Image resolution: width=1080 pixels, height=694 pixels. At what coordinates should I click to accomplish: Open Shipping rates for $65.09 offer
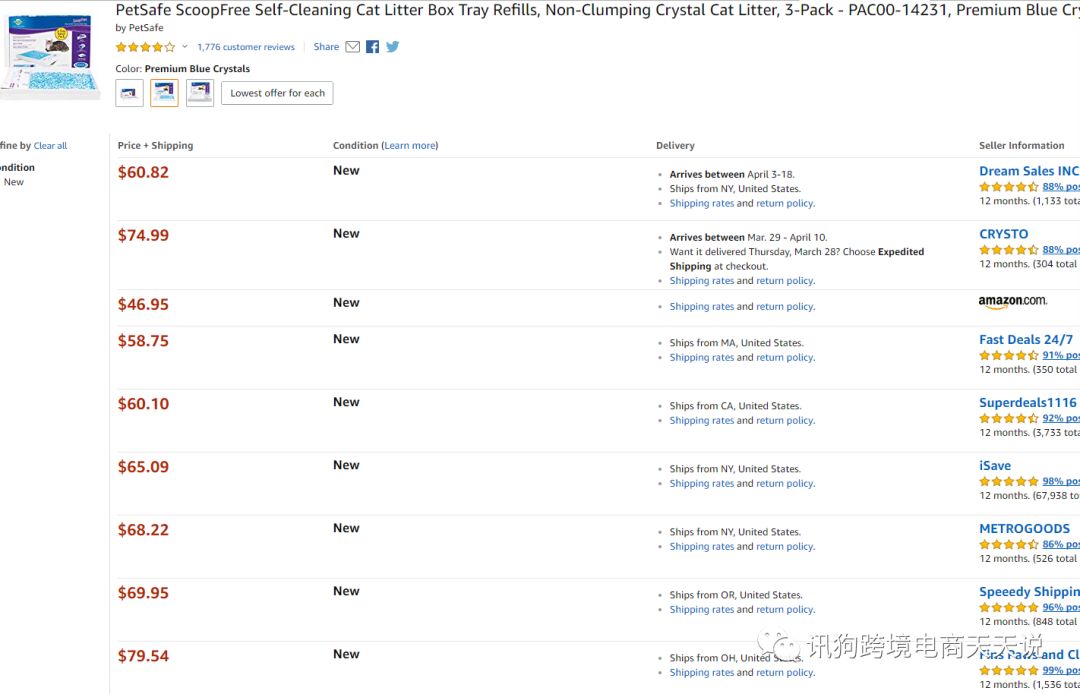(x=702, y=483)
